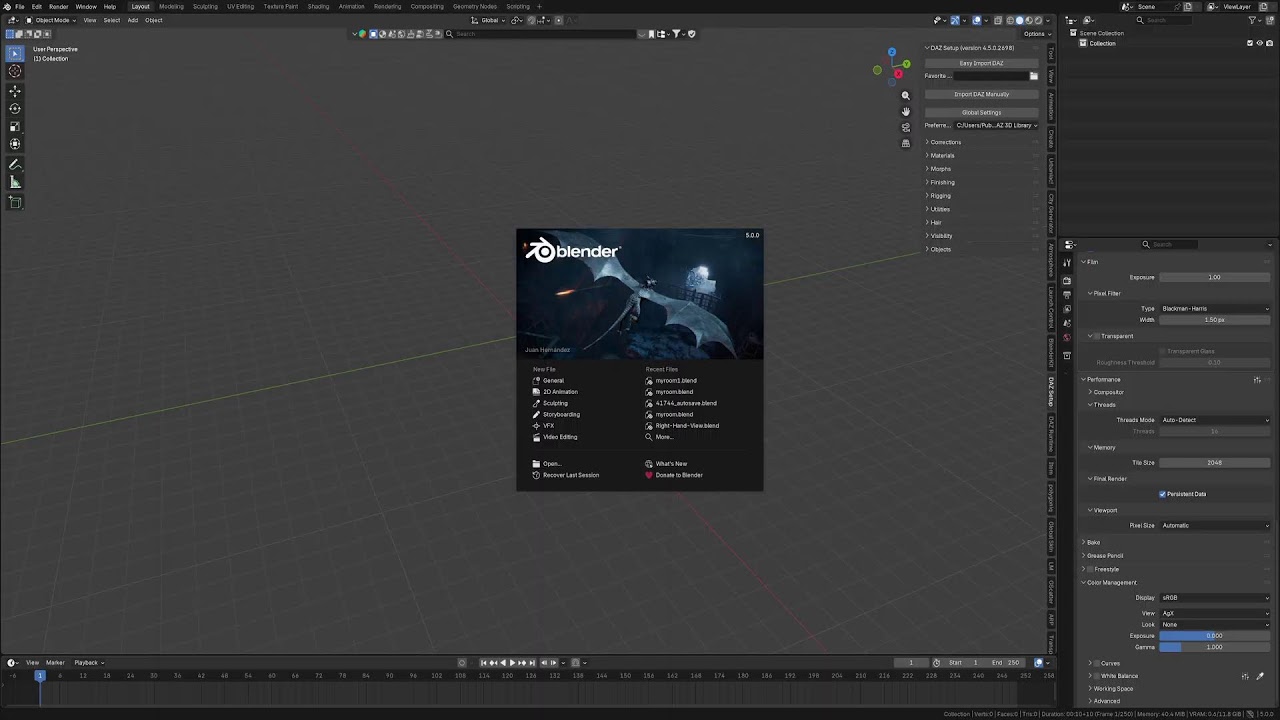The height and width of the screenshot is (720, 1280).
Task: Enable the White Balance checkbox
Action: (x=1097, y=676)
